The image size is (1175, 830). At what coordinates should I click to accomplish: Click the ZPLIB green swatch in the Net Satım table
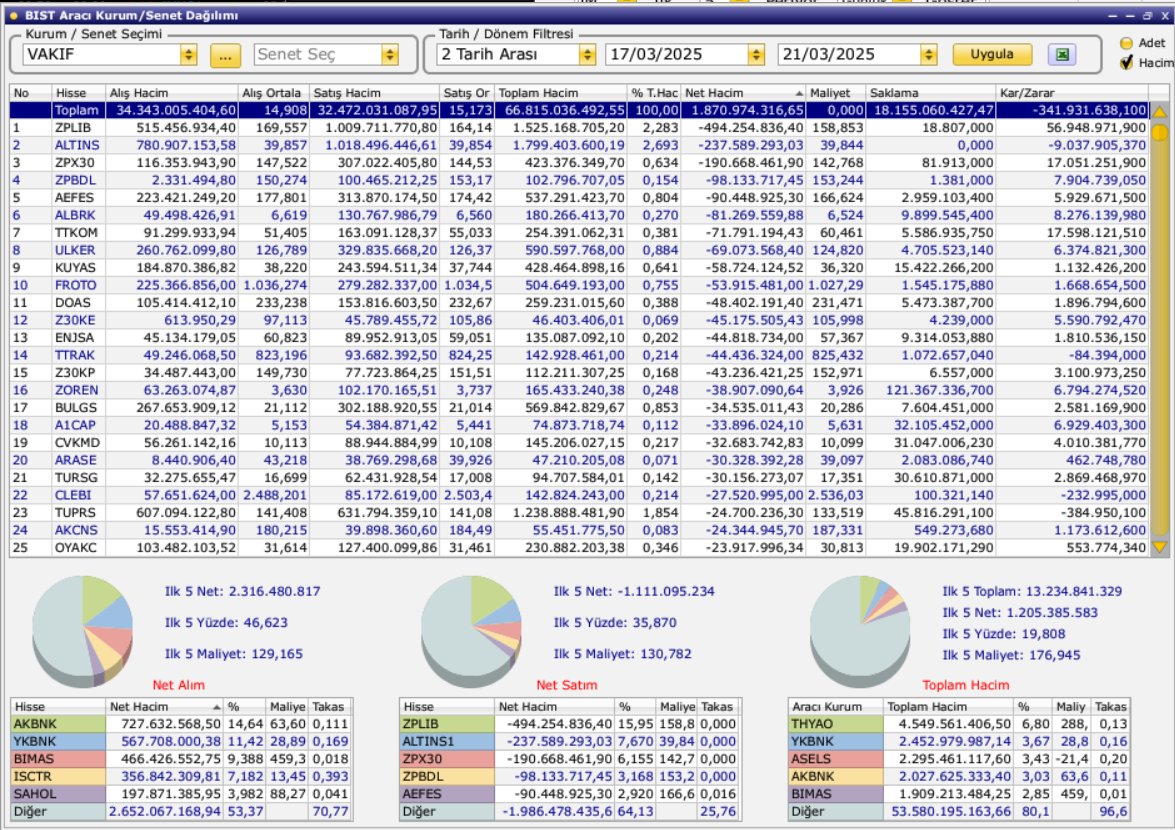click(447, 724)
